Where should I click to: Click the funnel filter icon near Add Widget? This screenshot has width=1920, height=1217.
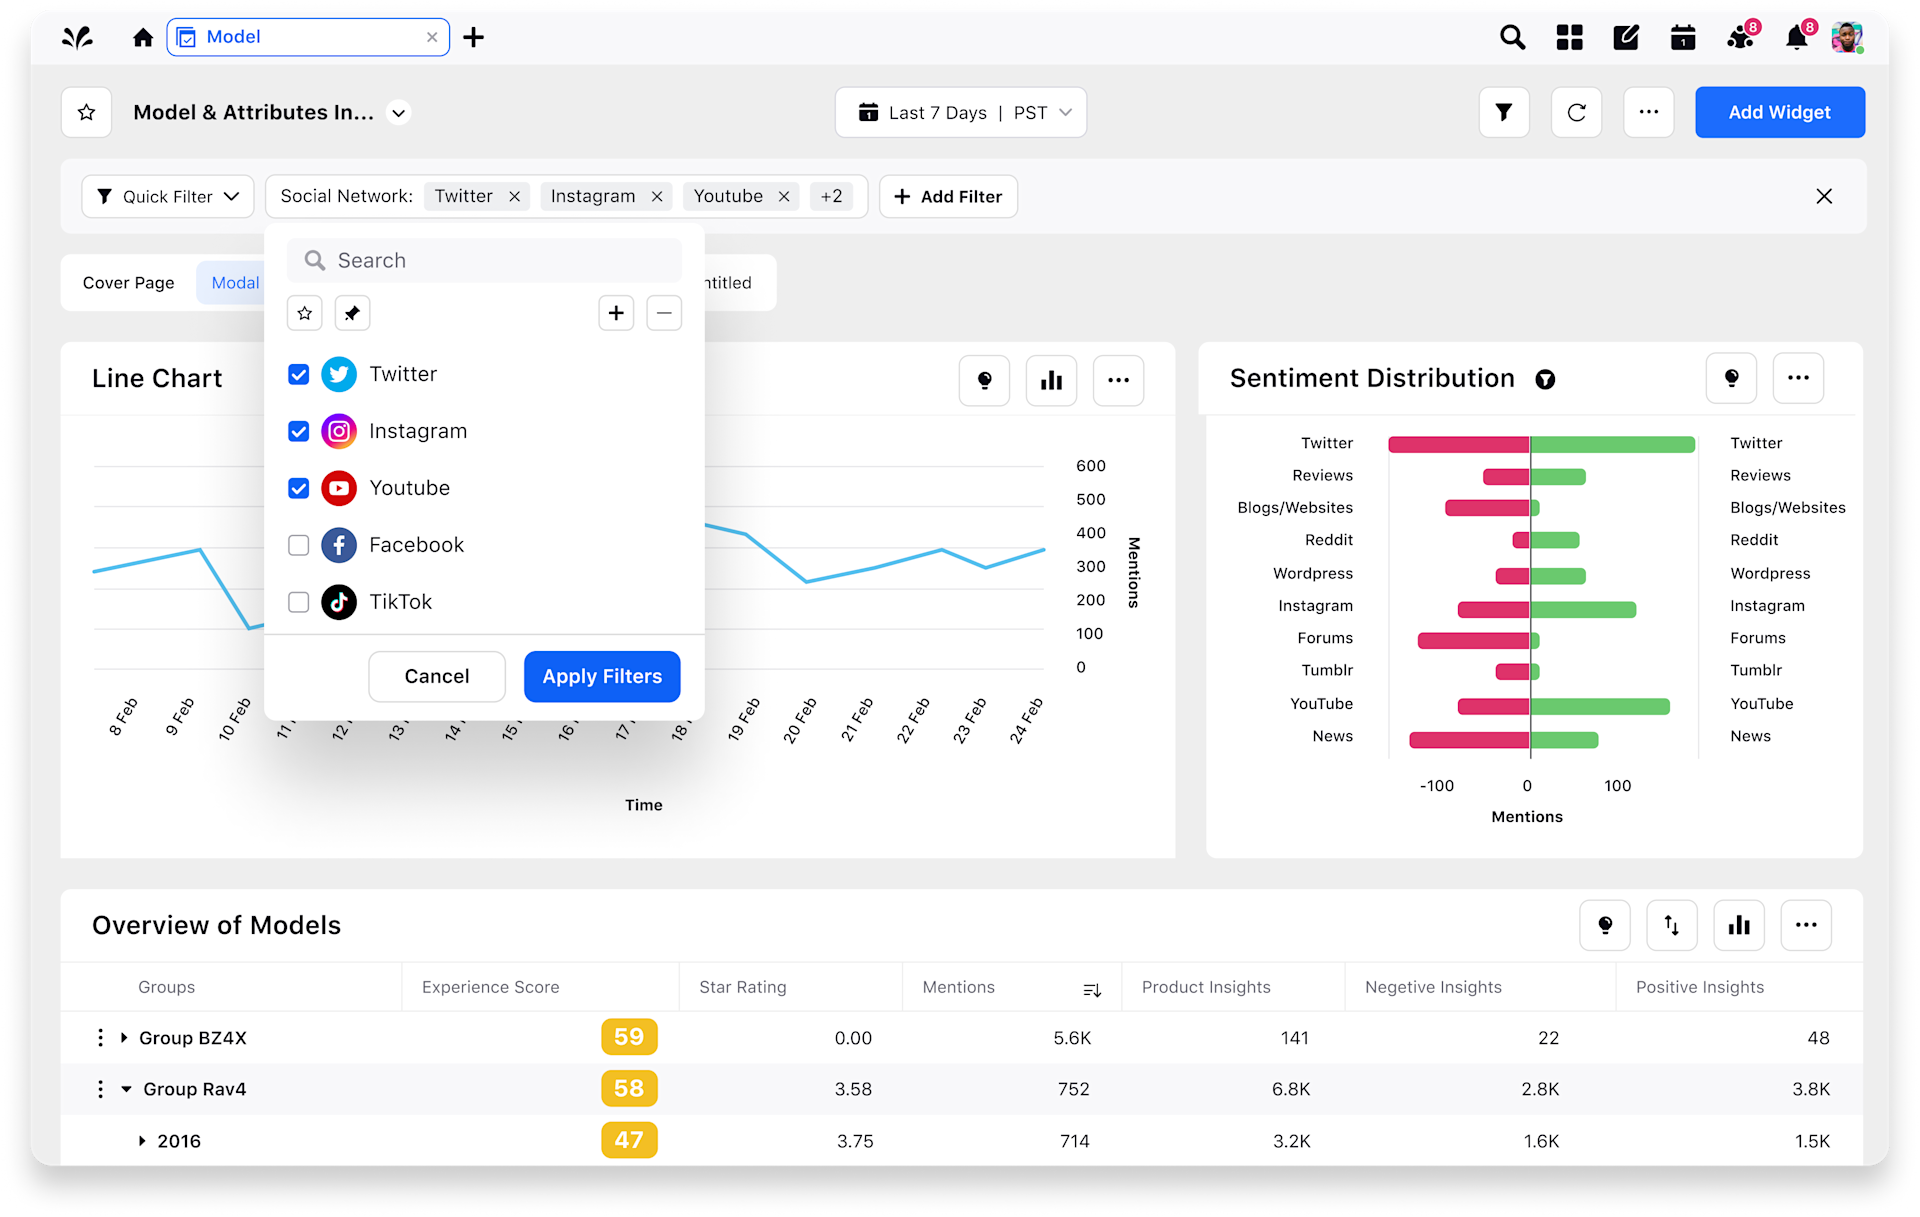pyautogui.click(x=1504, y=112)
